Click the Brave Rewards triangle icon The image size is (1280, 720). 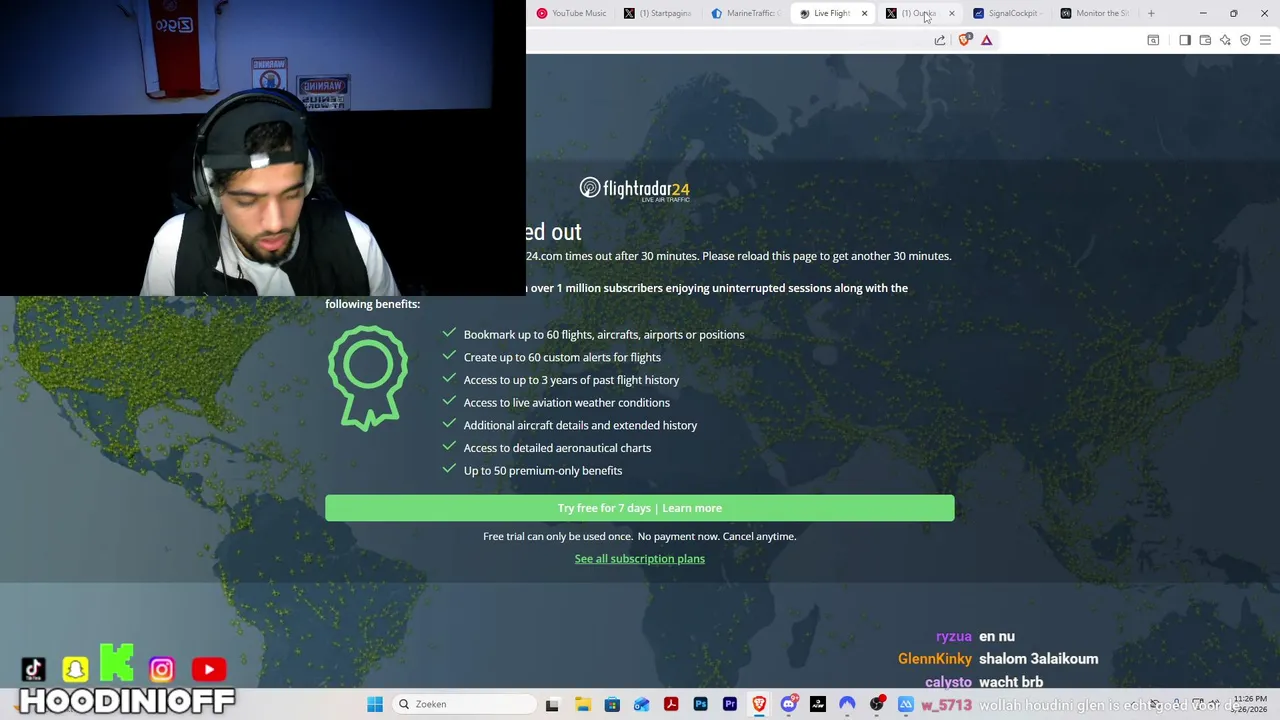(986, 40)
